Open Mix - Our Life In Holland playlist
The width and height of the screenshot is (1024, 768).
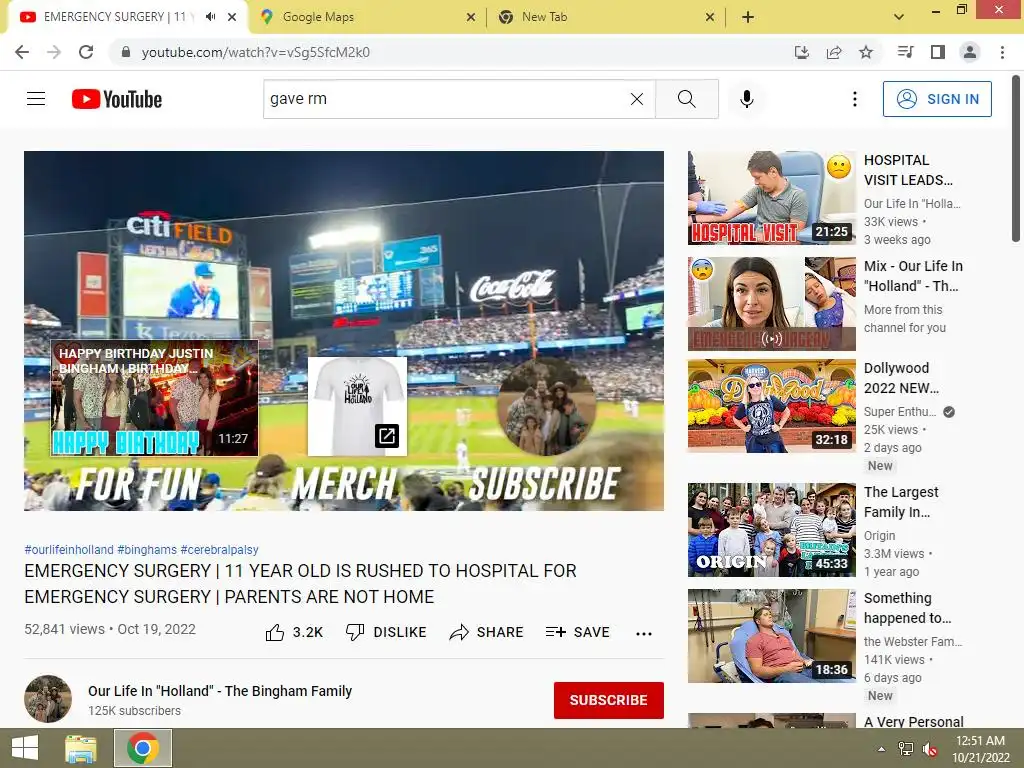(771, 304)
